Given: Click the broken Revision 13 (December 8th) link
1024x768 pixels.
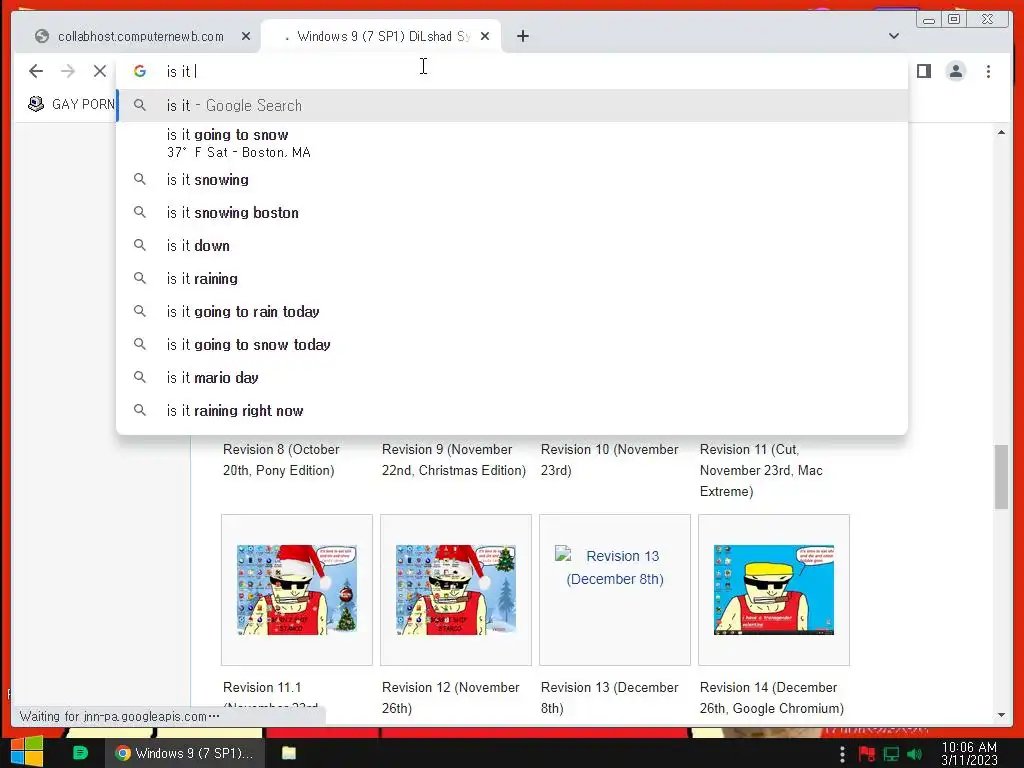Looking at the screenshot, I should click(615, 567).
